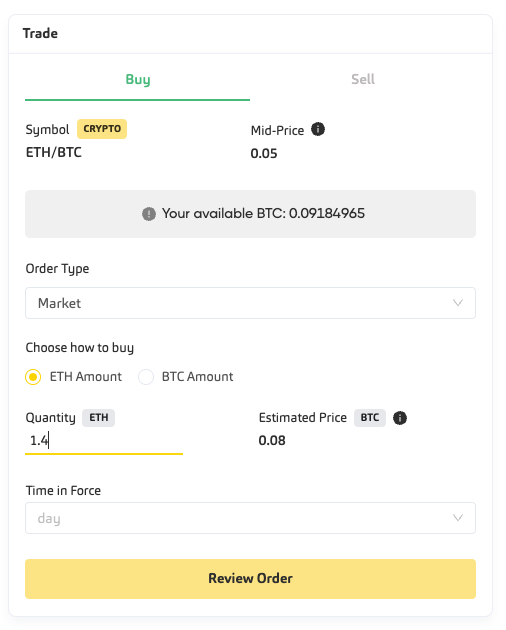506x630 pixels.
Task: Select the ETH Amount radio button
Action: (33, 377)
